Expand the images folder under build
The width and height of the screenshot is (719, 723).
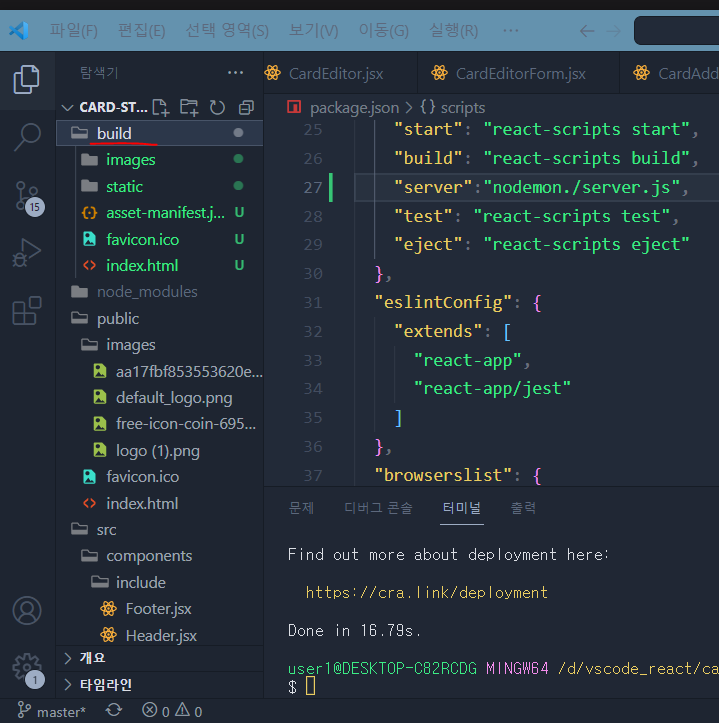[x=160, y=160]
